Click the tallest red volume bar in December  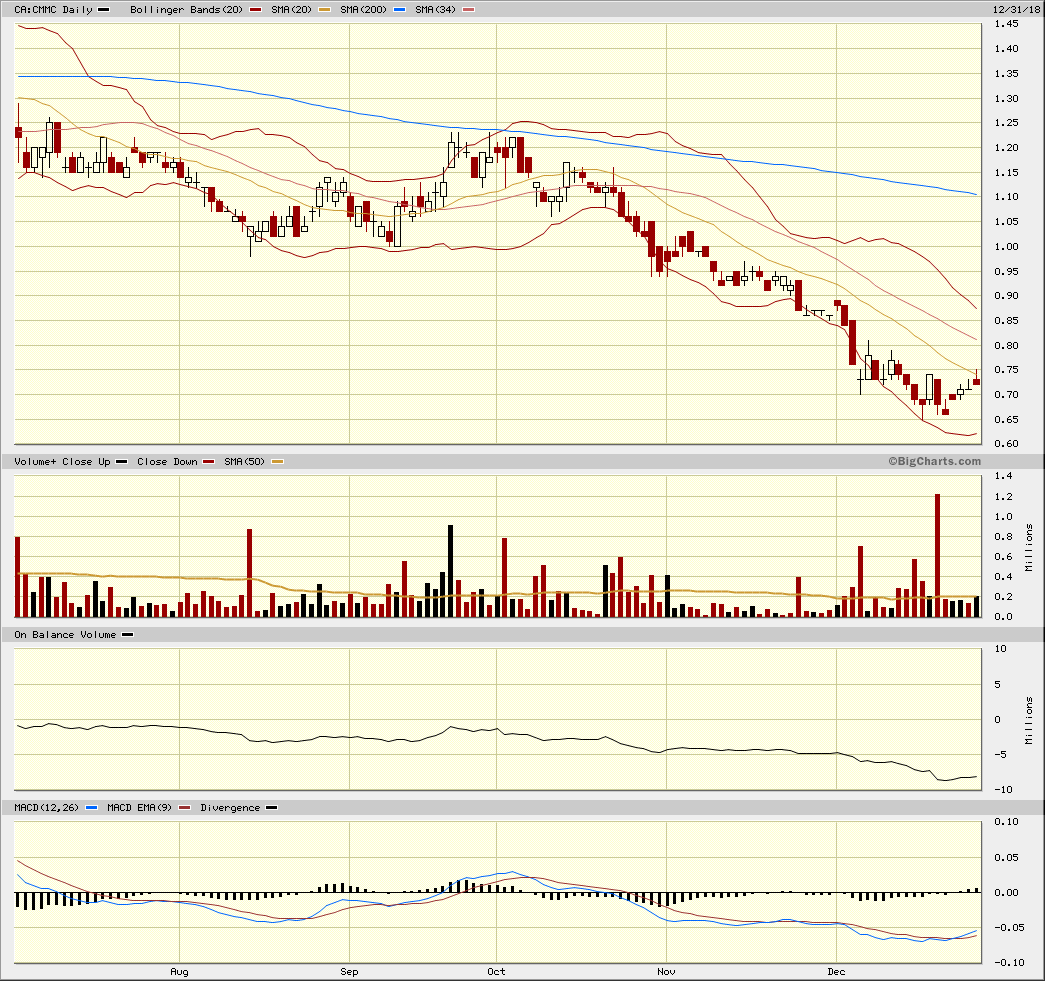[938, 555]
